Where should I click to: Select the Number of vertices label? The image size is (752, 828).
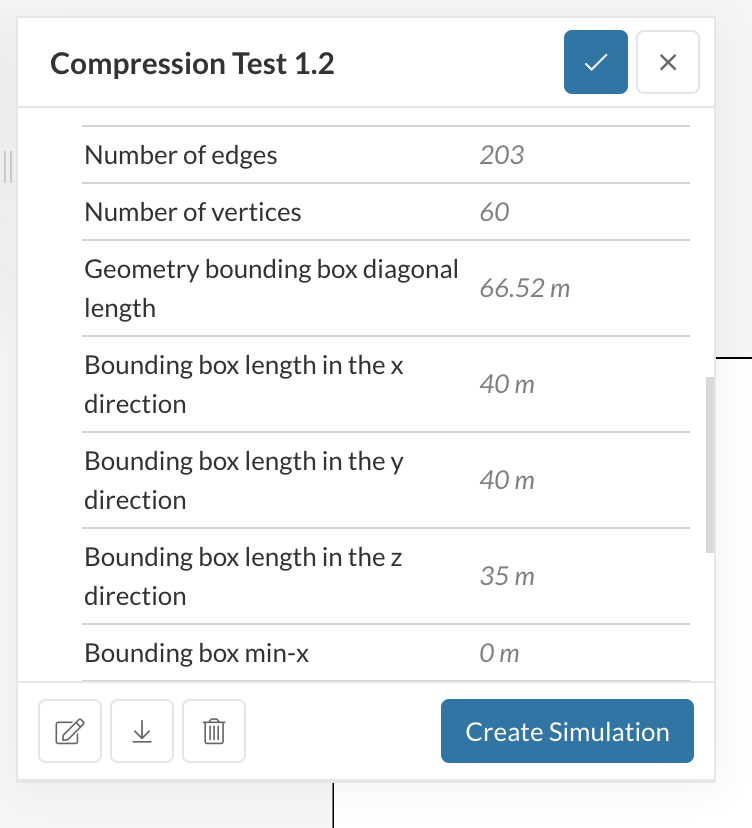point(193,212)
